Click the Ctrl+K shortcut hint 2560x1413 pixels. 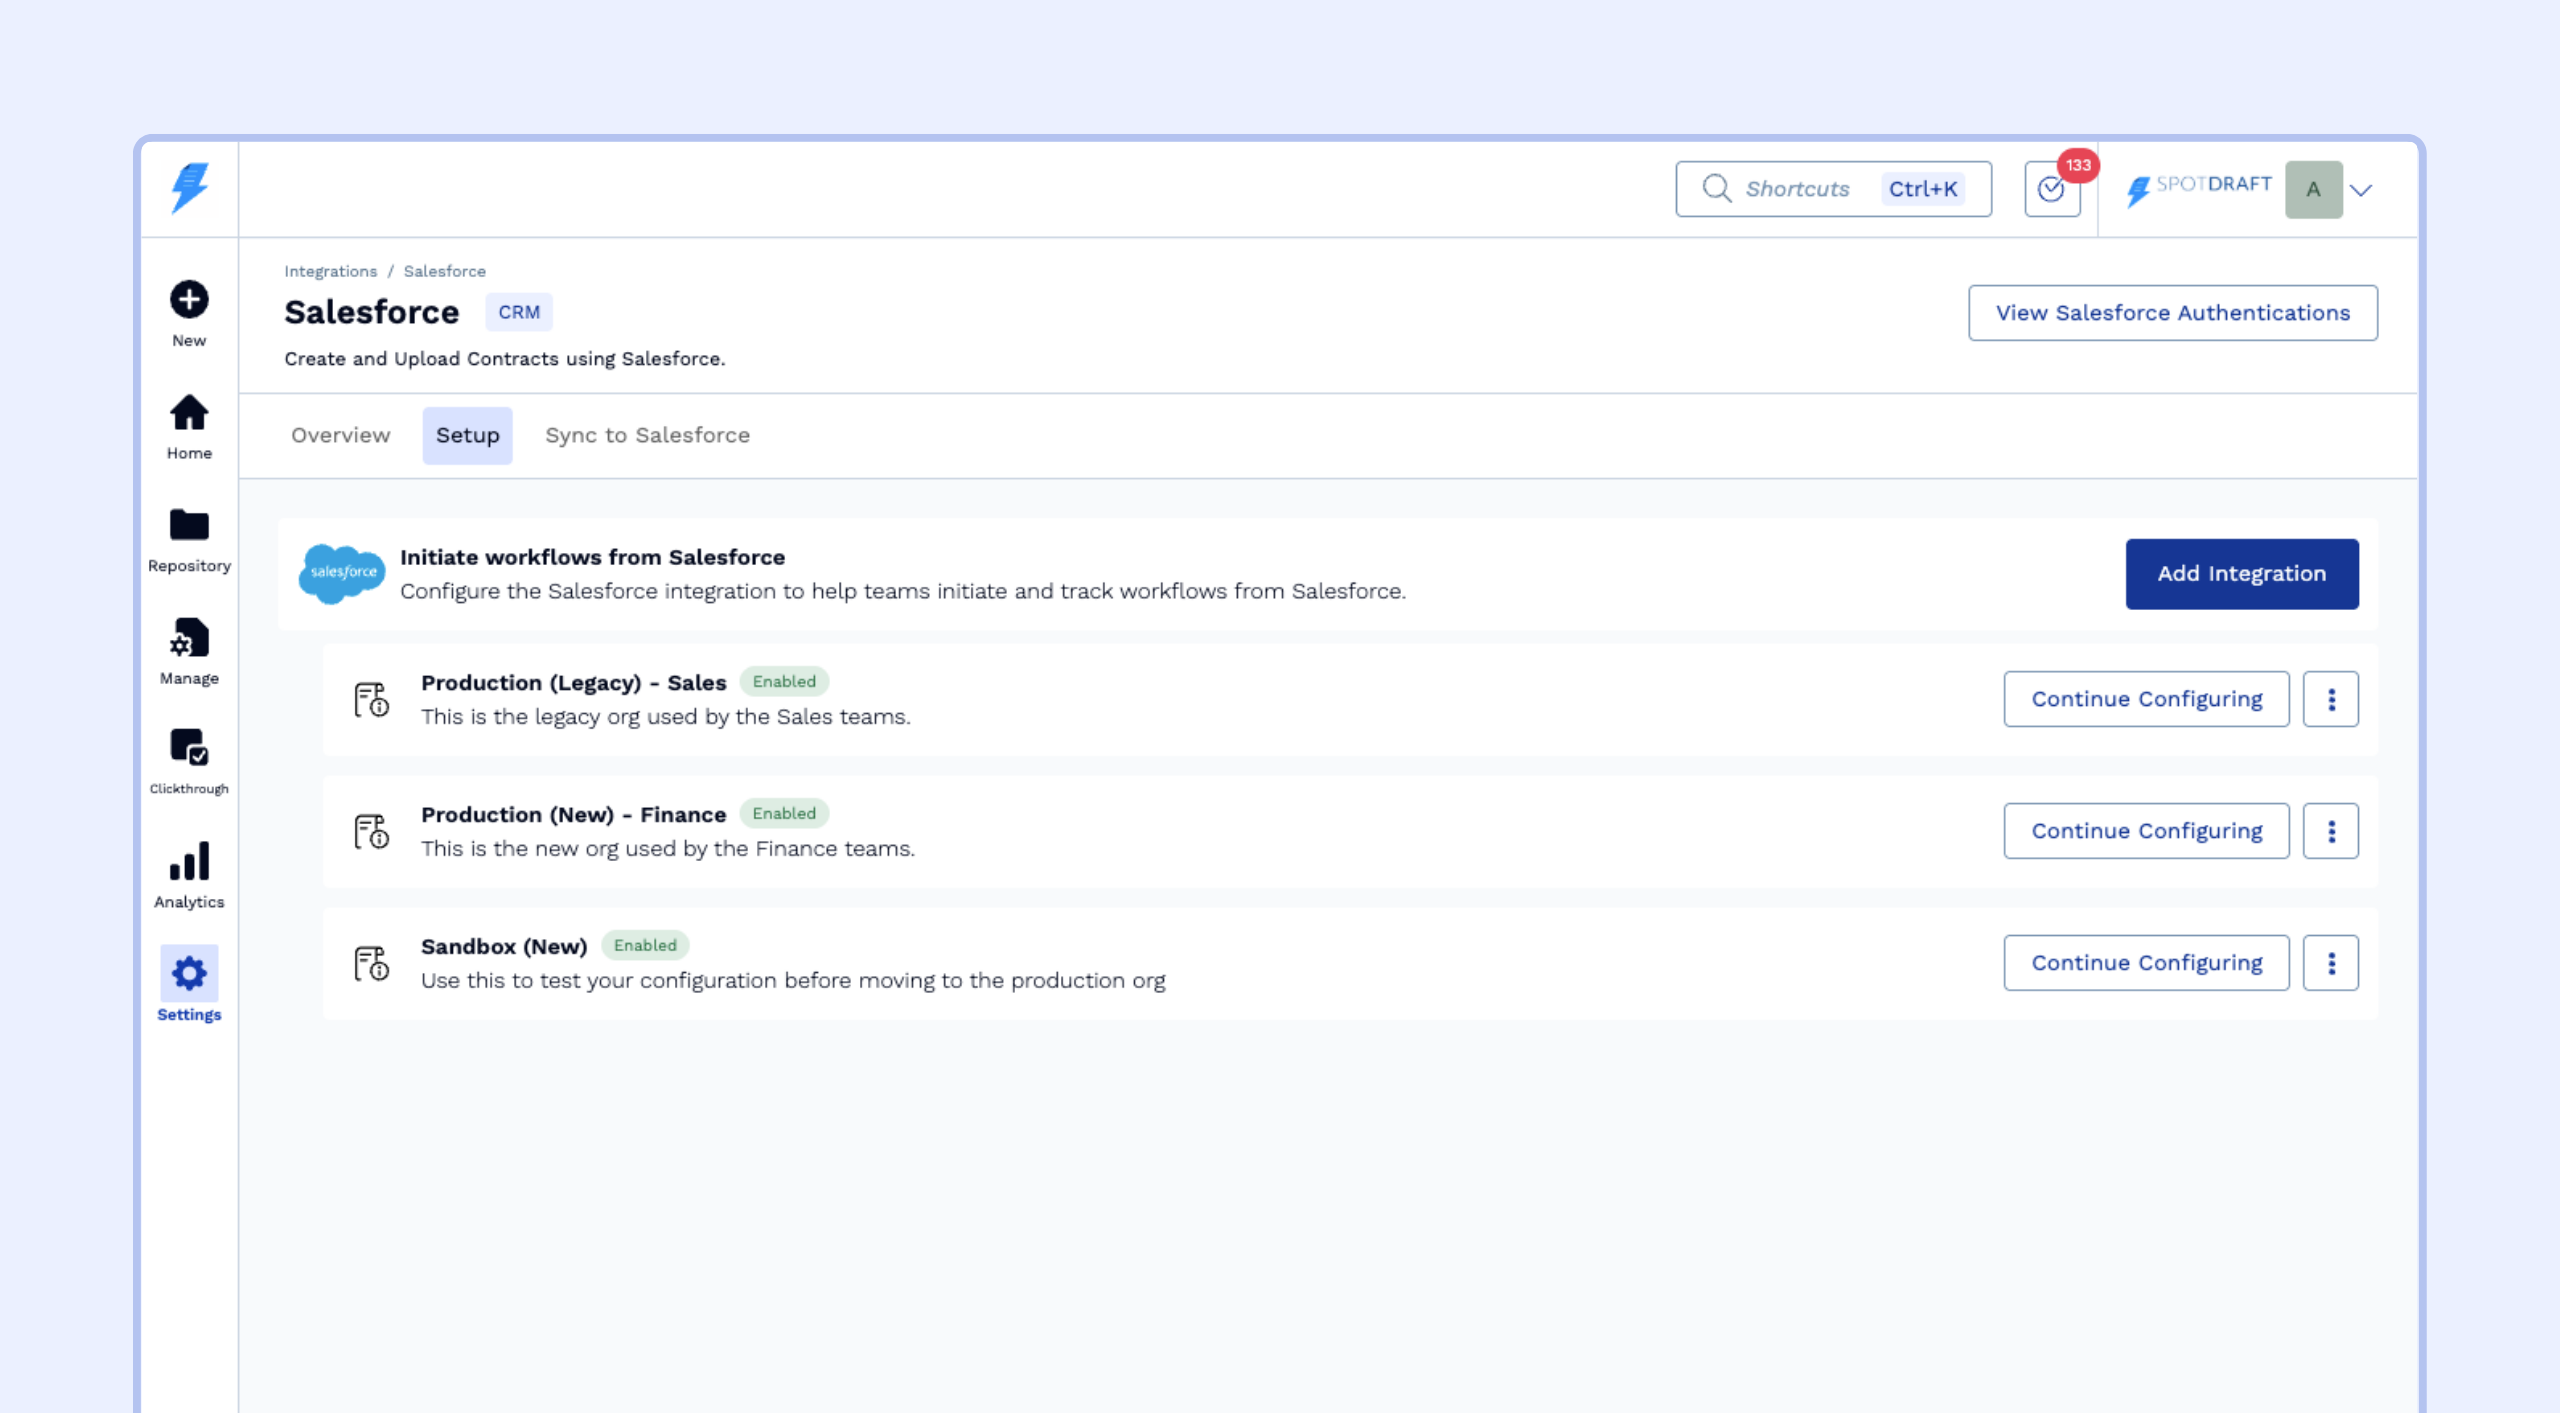(x=1922, y=189)
